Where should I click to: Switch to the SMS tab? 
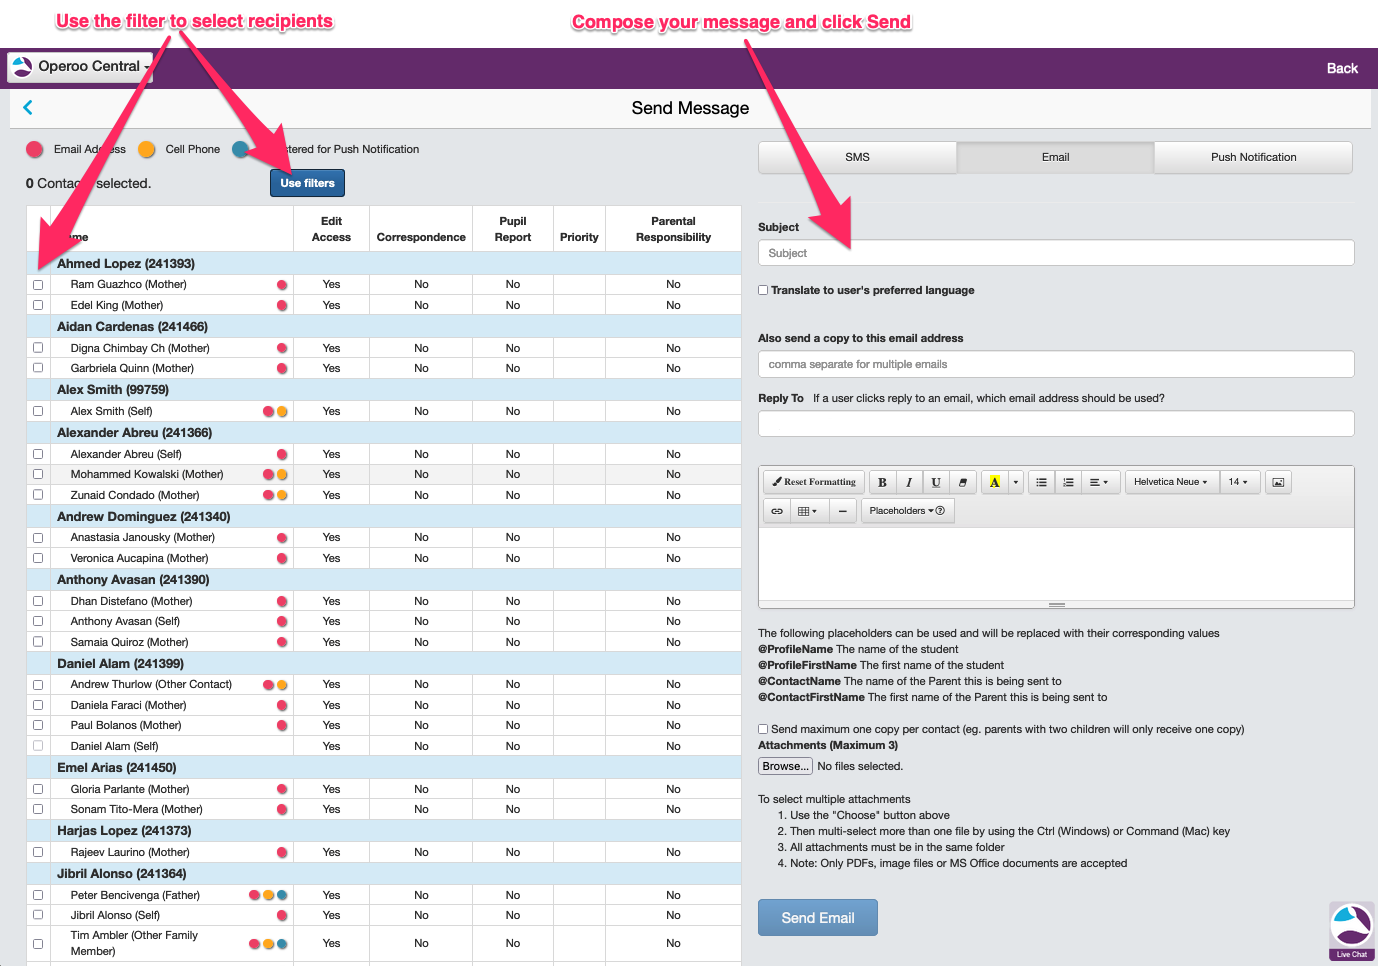pyautogui.click(x=857, y=157)
